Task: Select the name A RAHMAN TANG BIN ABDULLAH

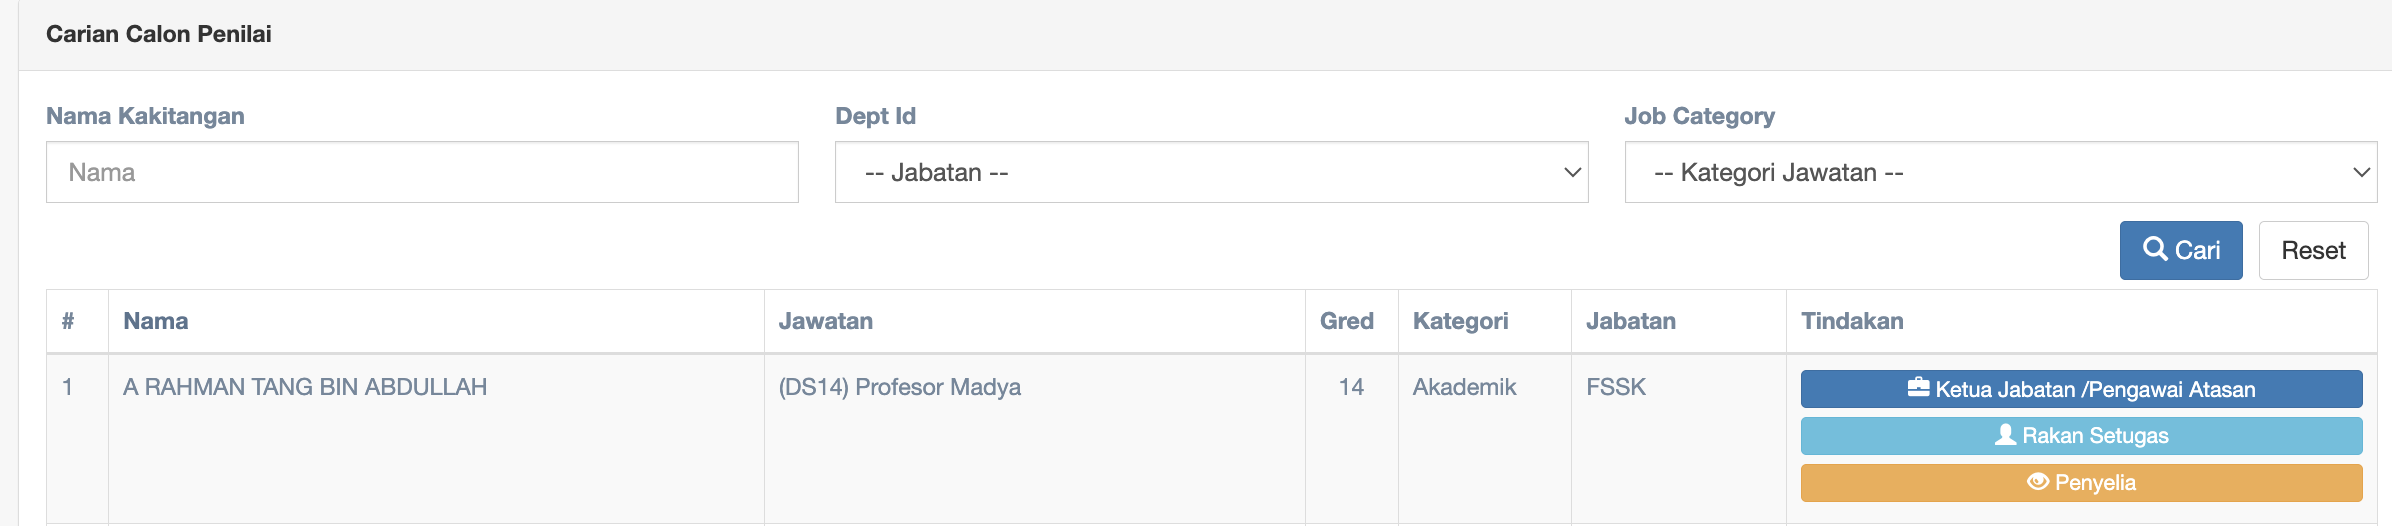Action: [x=305, y=387]
